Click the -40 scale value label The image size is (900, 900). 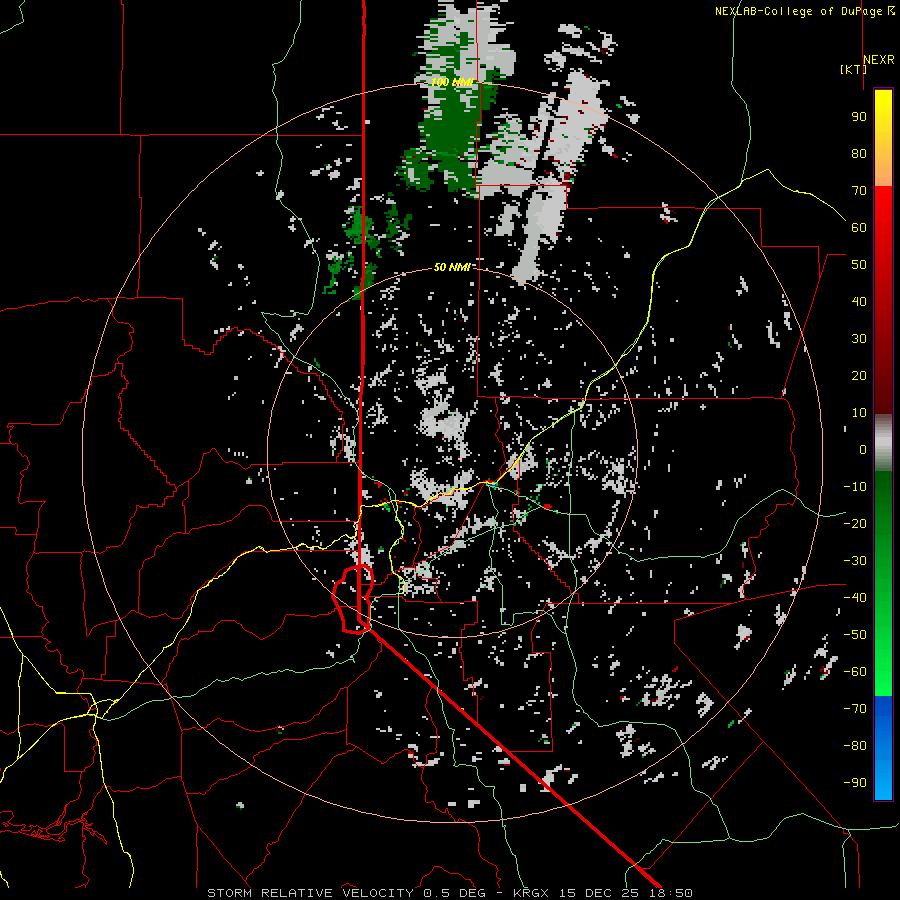(855, 598)
